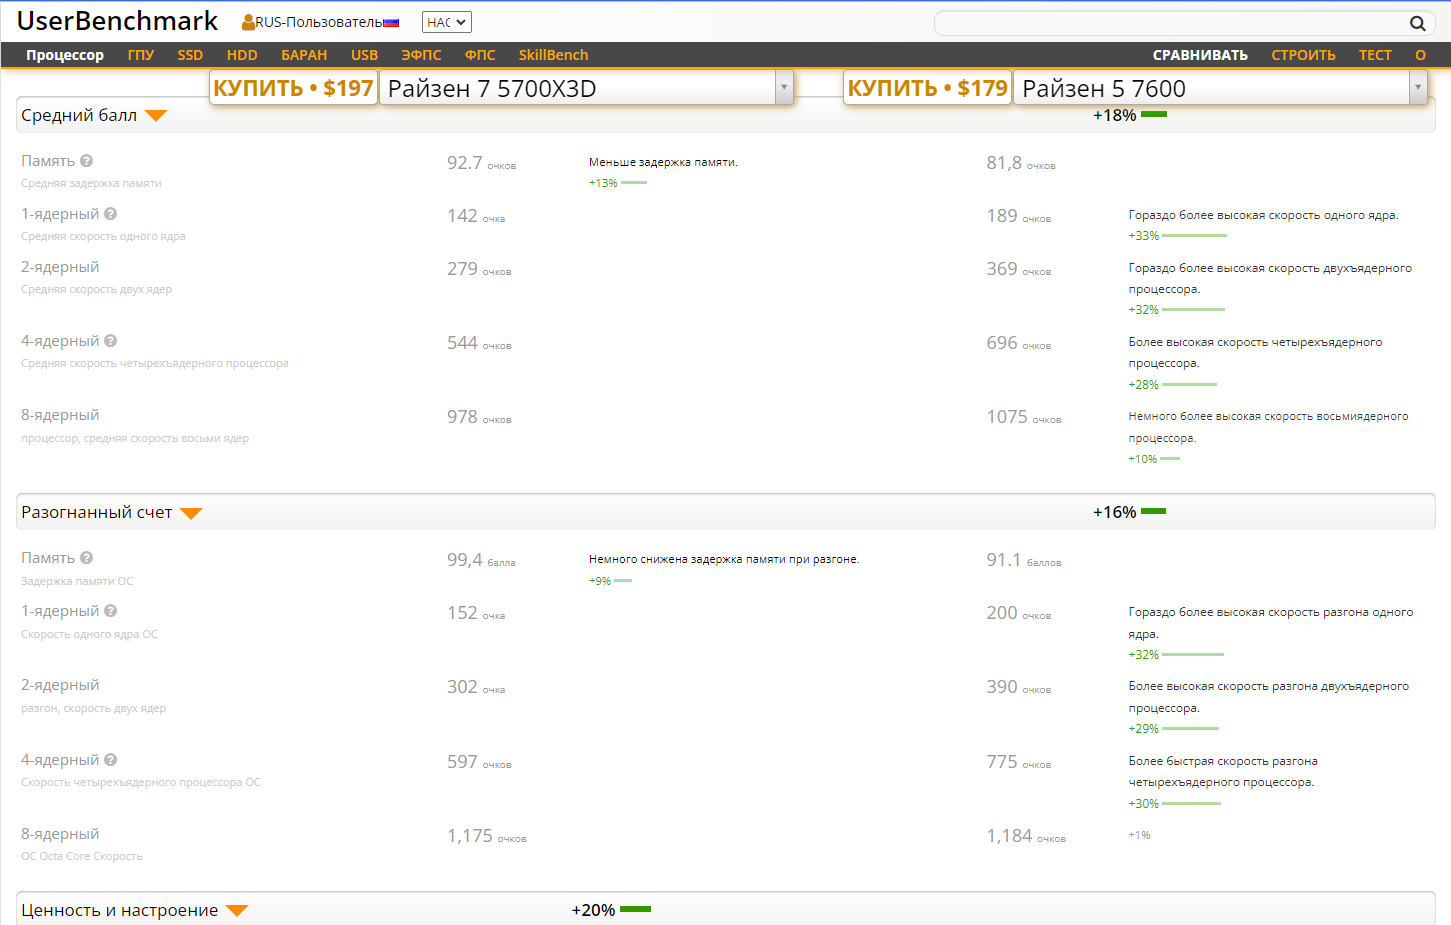Click the 1,175 overclocked octa-core score
Screen dimensions: 1451x925
coord(470,836)
